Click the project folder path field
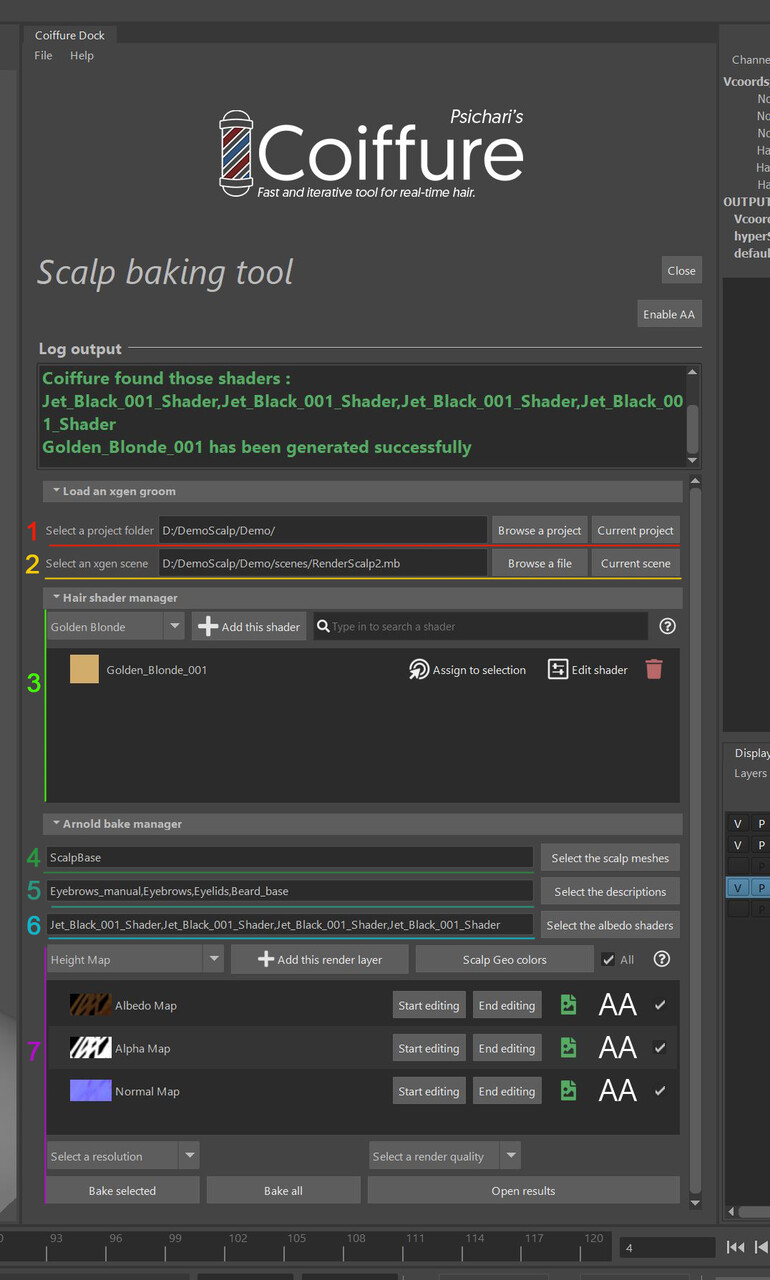 322,530
